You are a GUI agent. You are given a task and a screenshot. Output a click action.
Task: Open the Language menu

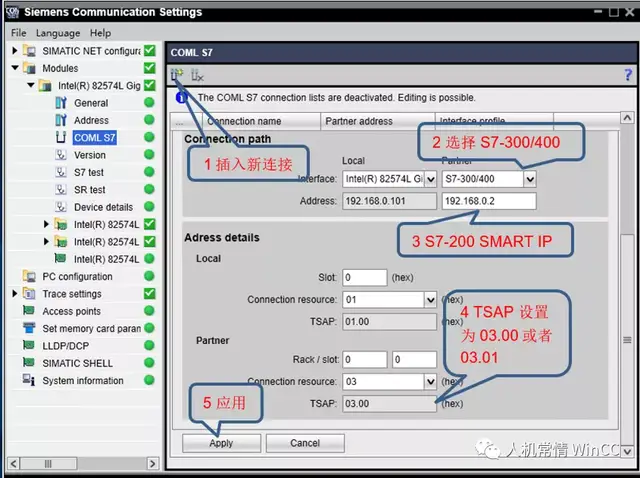coord(58,33)
